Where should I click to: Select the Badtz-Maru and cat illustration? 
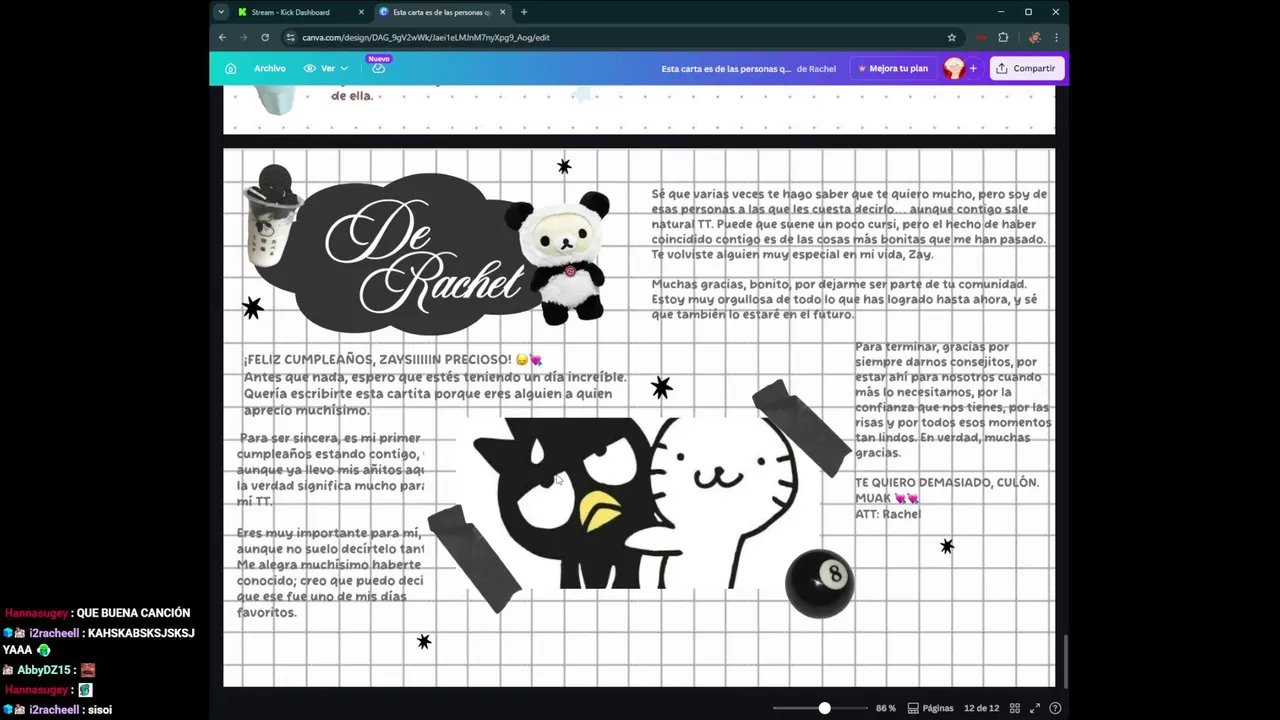coord(637,501)
